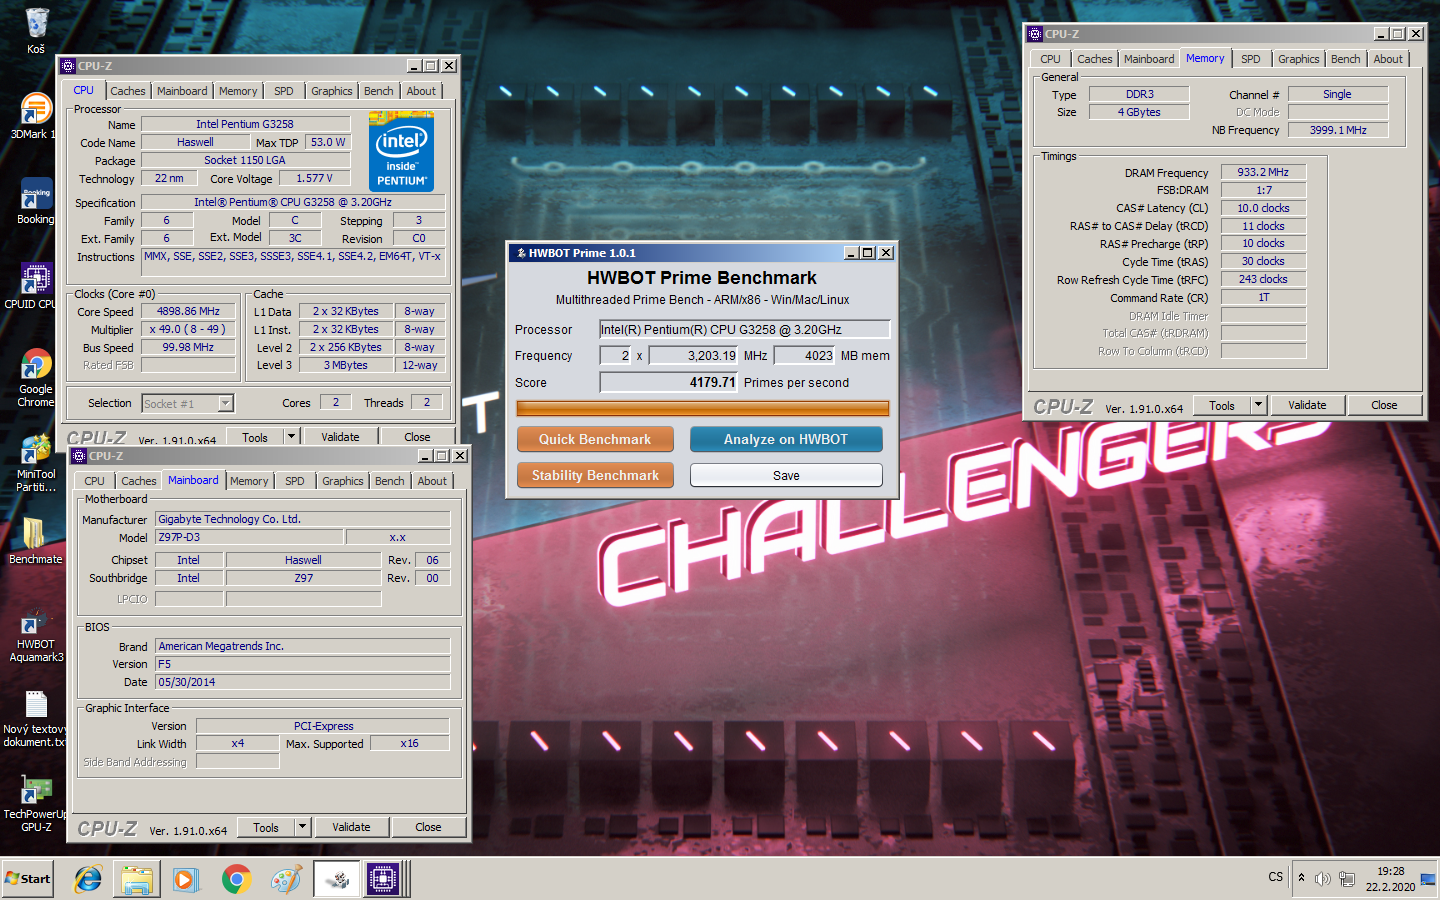
Task: Switch to Caches tab in top-left CPU-Z
Action: click(x=128, y=91)
